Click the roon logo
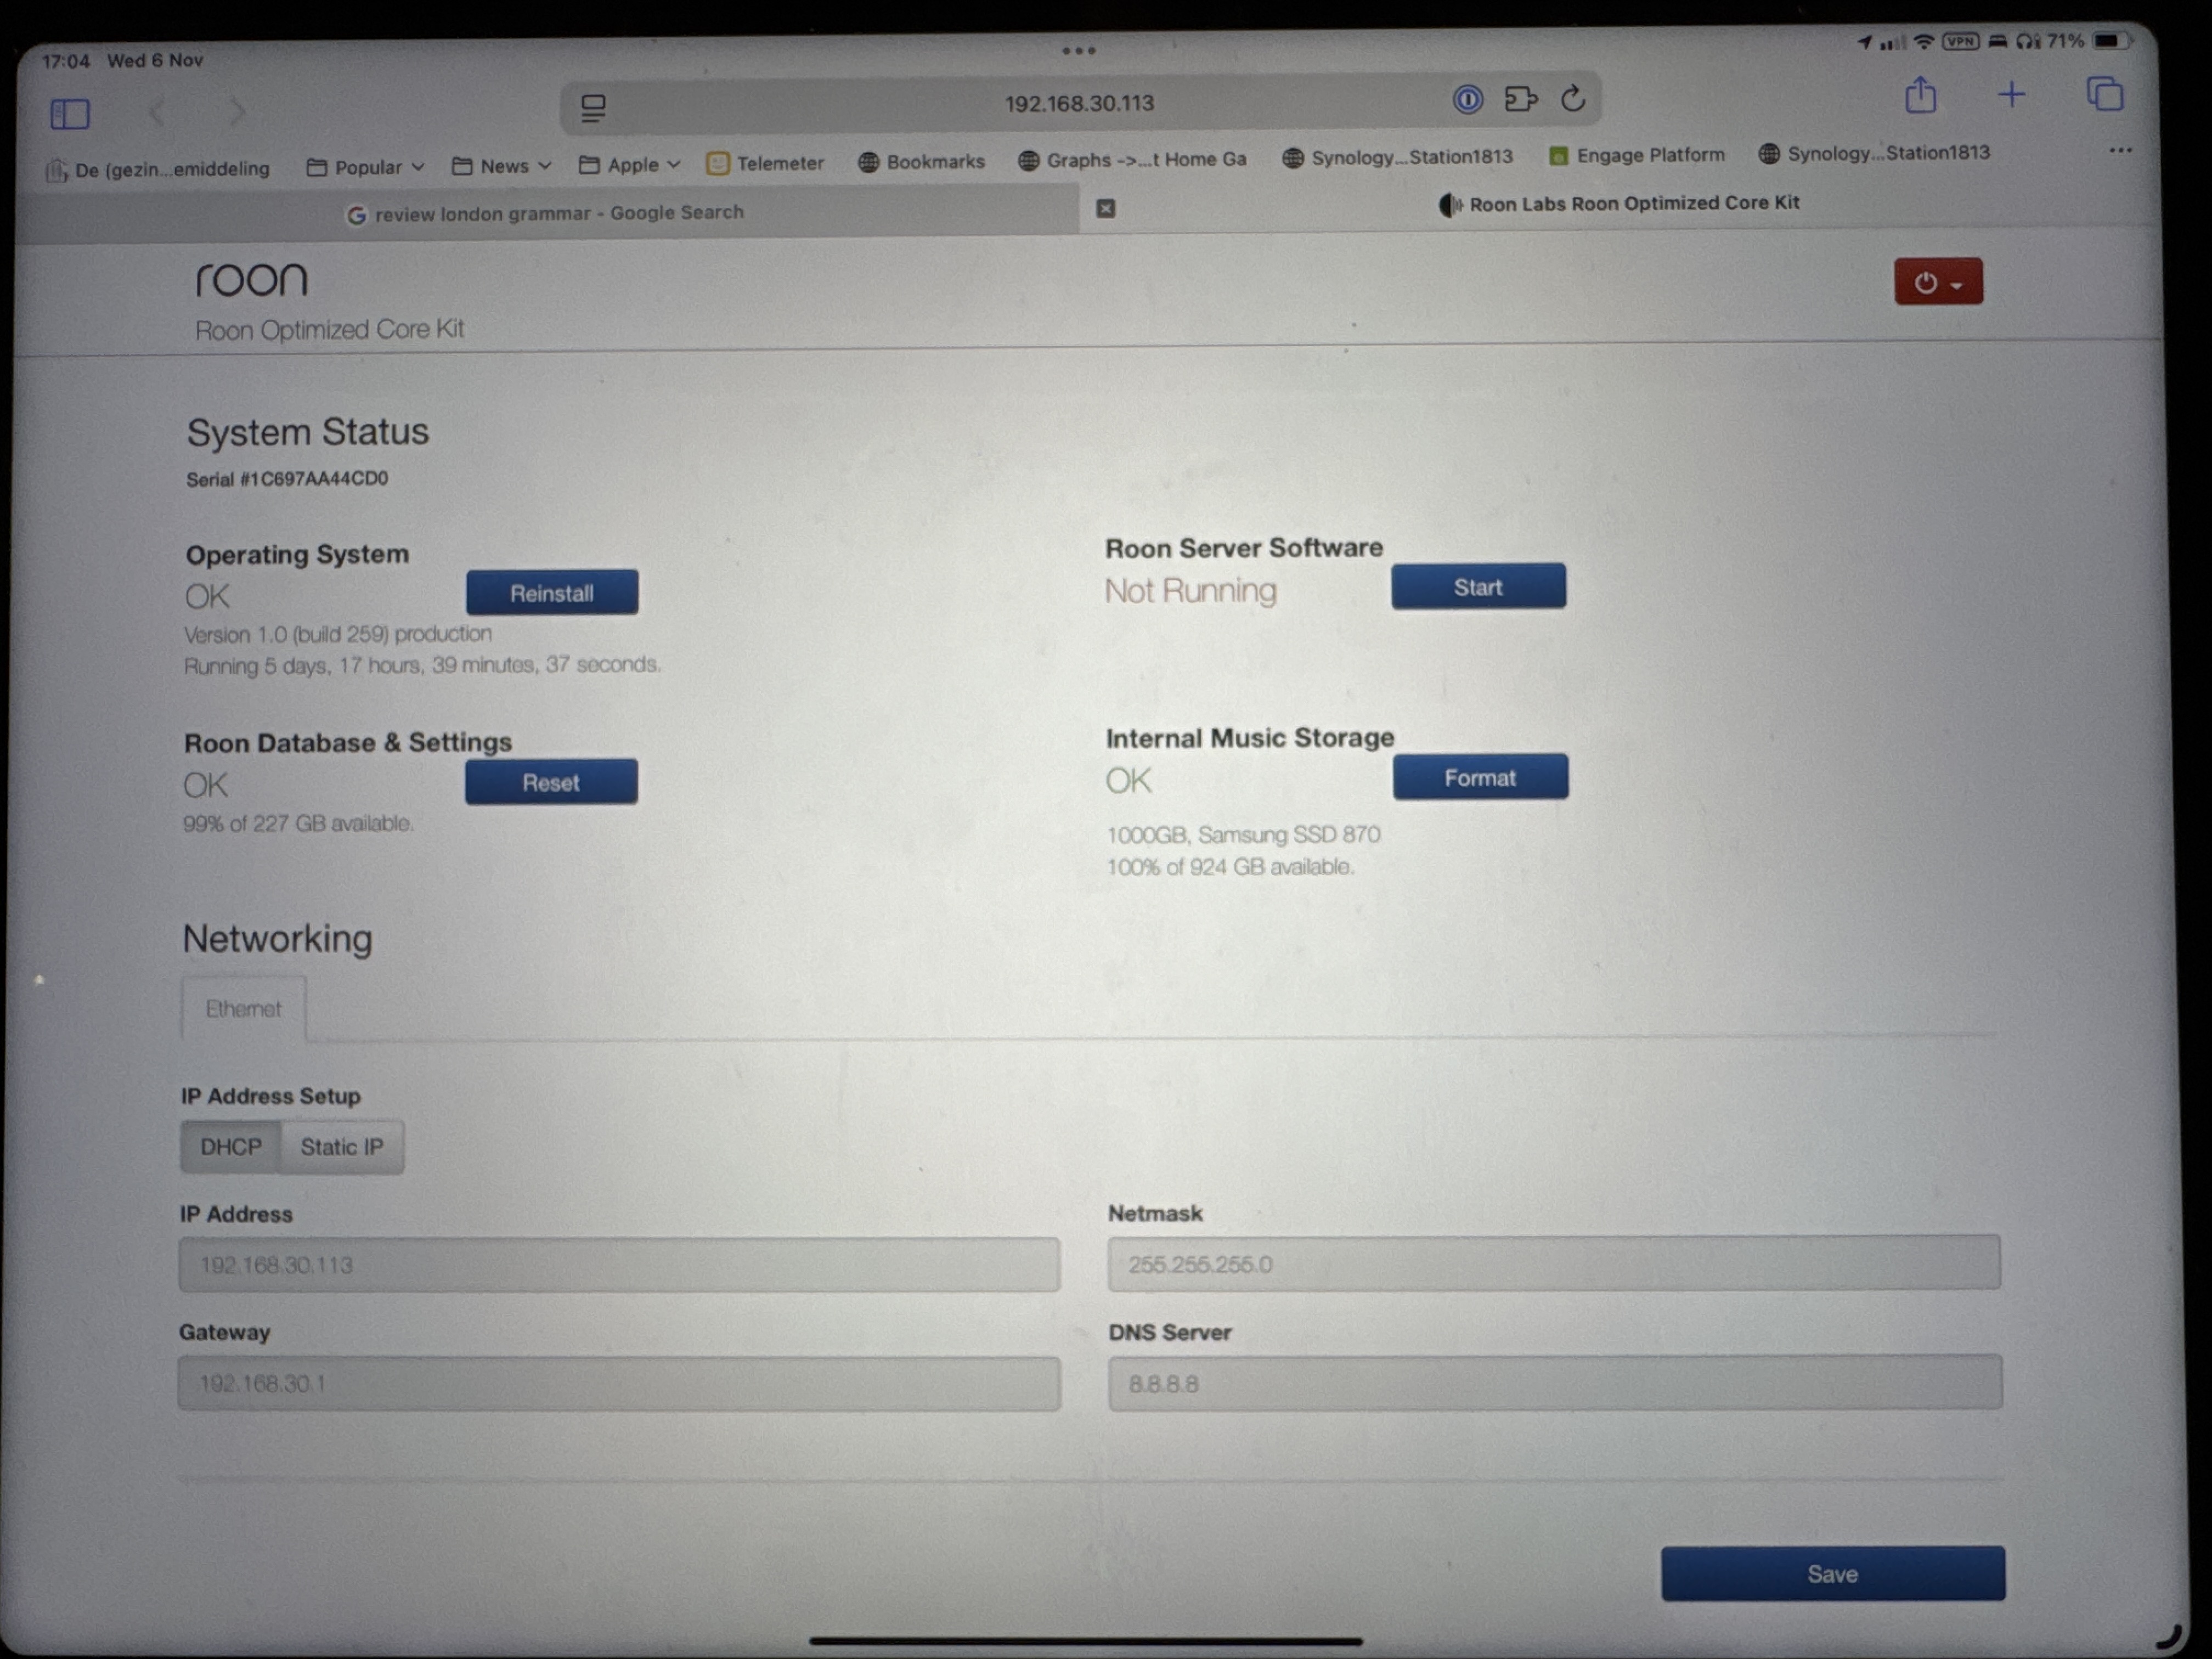Image resolution: width=2212 pixels, height=1659 pixels. [x=251, y=279]
